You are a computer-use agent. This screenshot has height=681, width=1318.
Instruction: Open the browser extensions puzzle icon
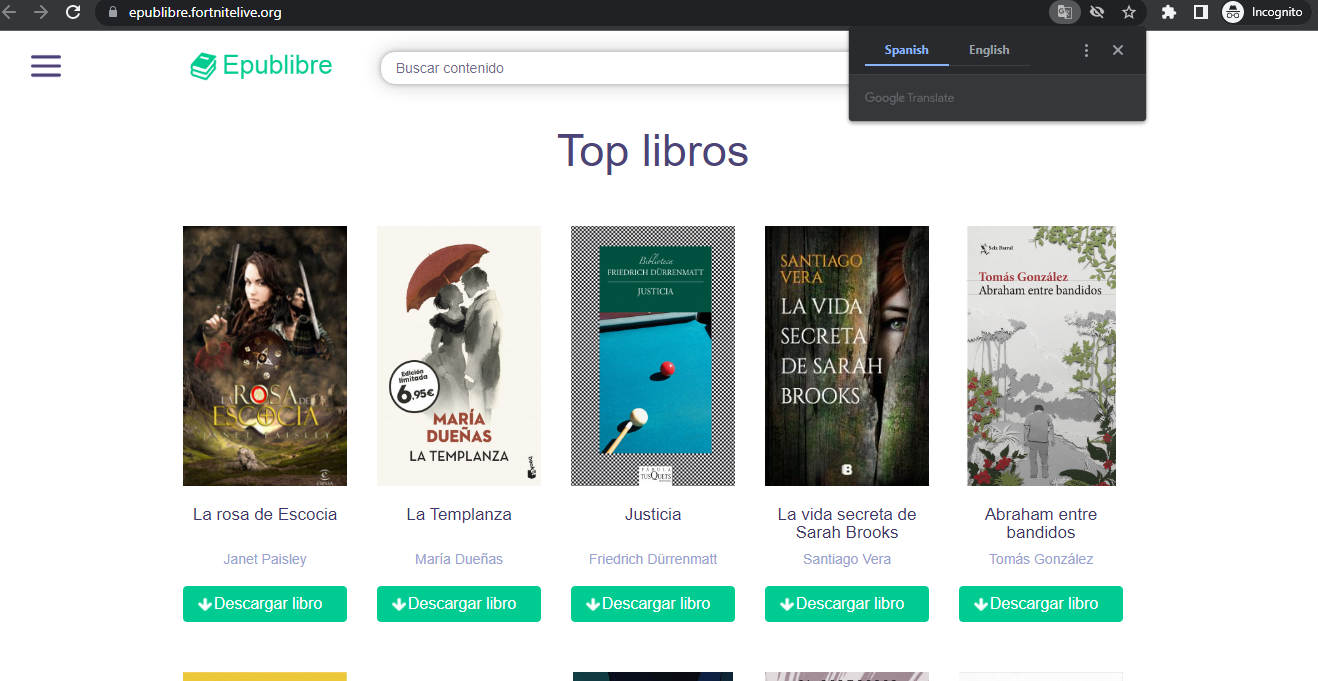tap(1168, 12)
